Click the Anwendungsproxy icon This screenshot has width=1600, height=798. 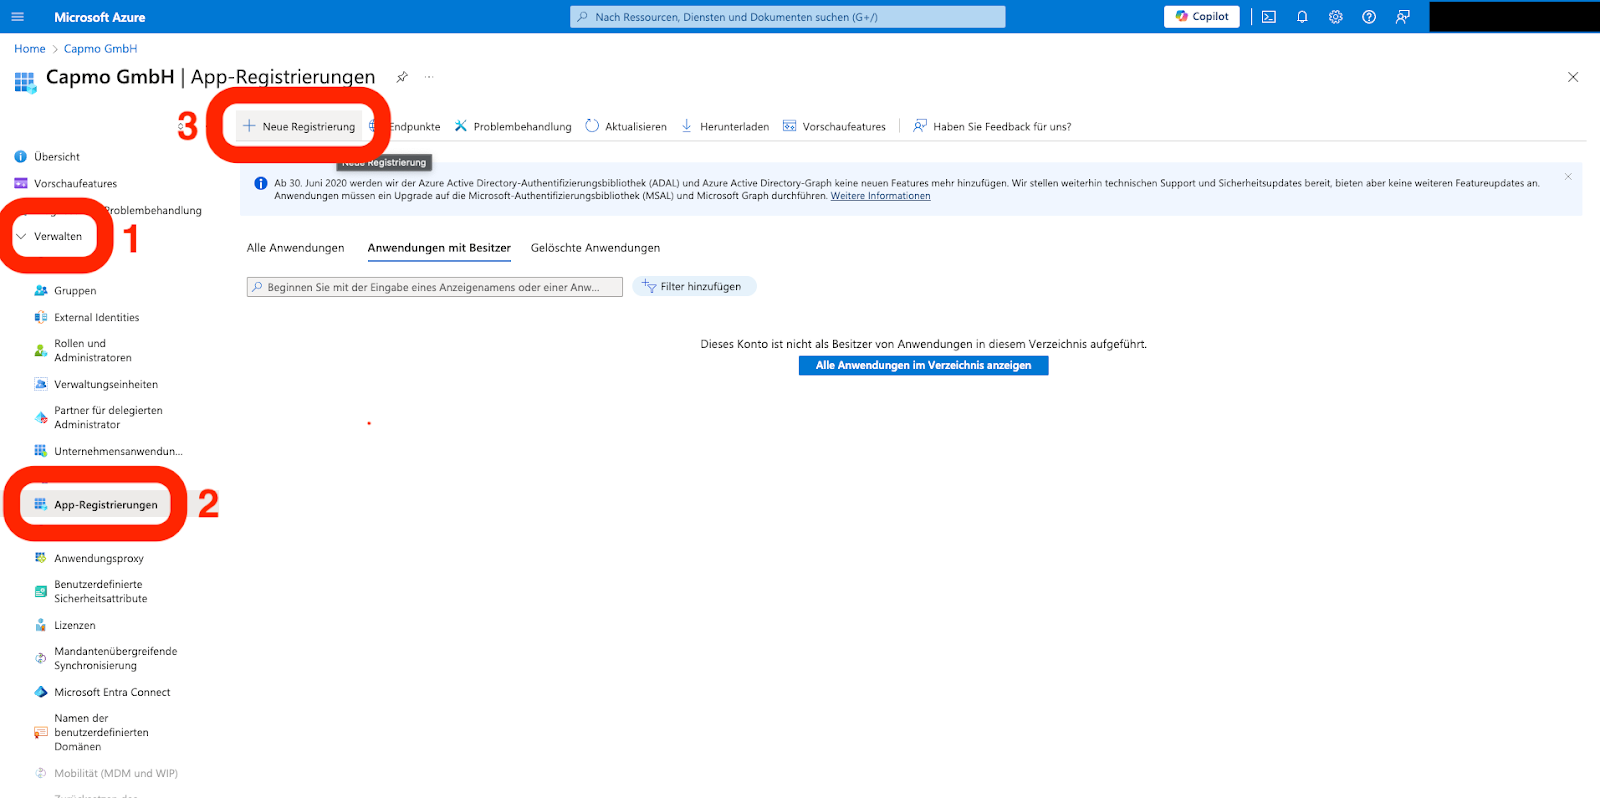(x=41, y=559)
